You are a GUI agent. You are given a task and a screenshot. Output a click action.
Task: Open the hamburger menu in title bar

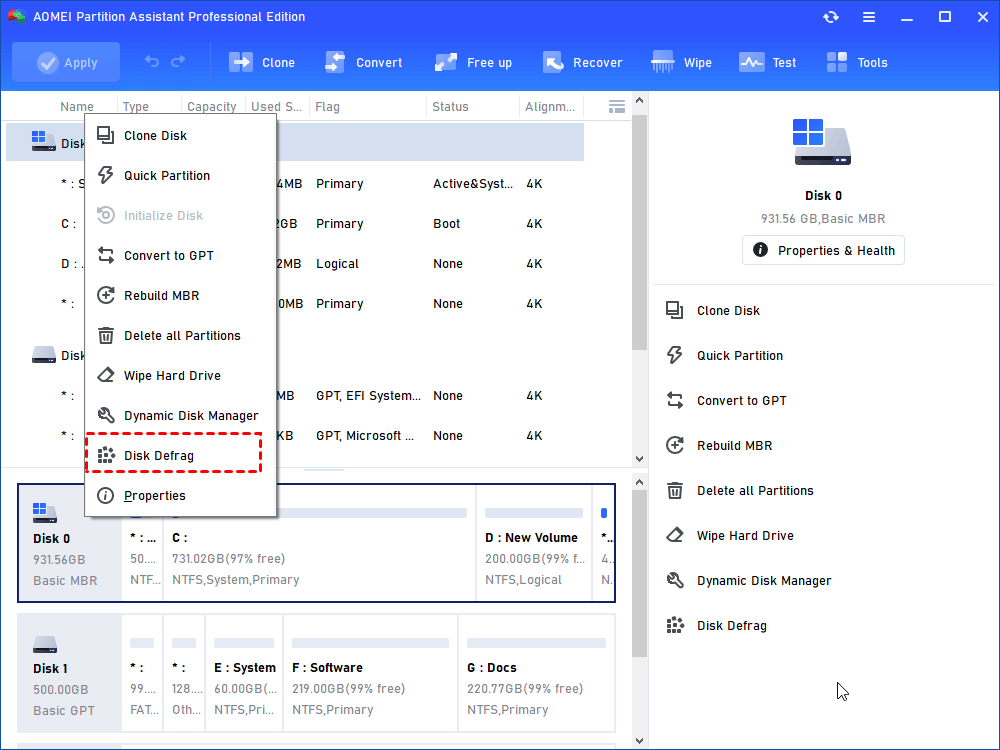869,17
